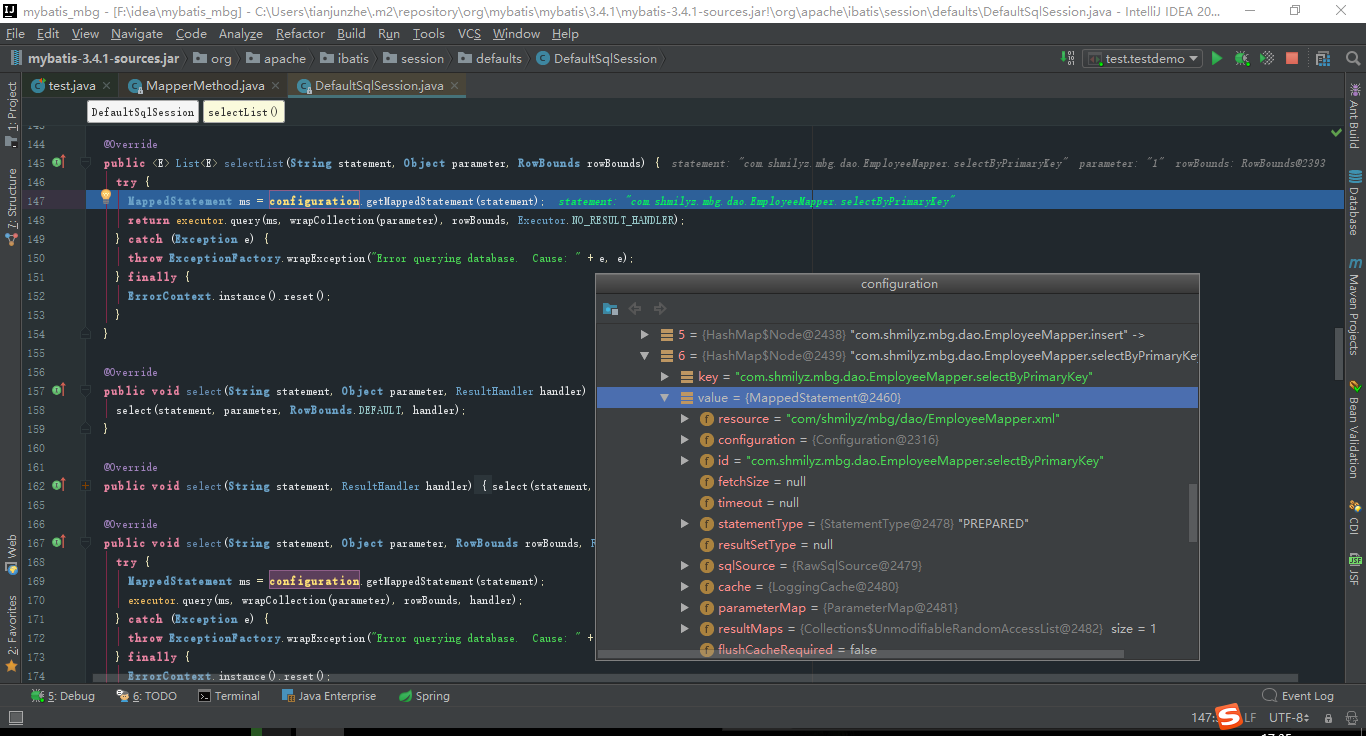Image resolution: width=1366 pixels, height=736 pixels.
Task: Collapse the MappedStatement value node
Action: click(664, 397)
